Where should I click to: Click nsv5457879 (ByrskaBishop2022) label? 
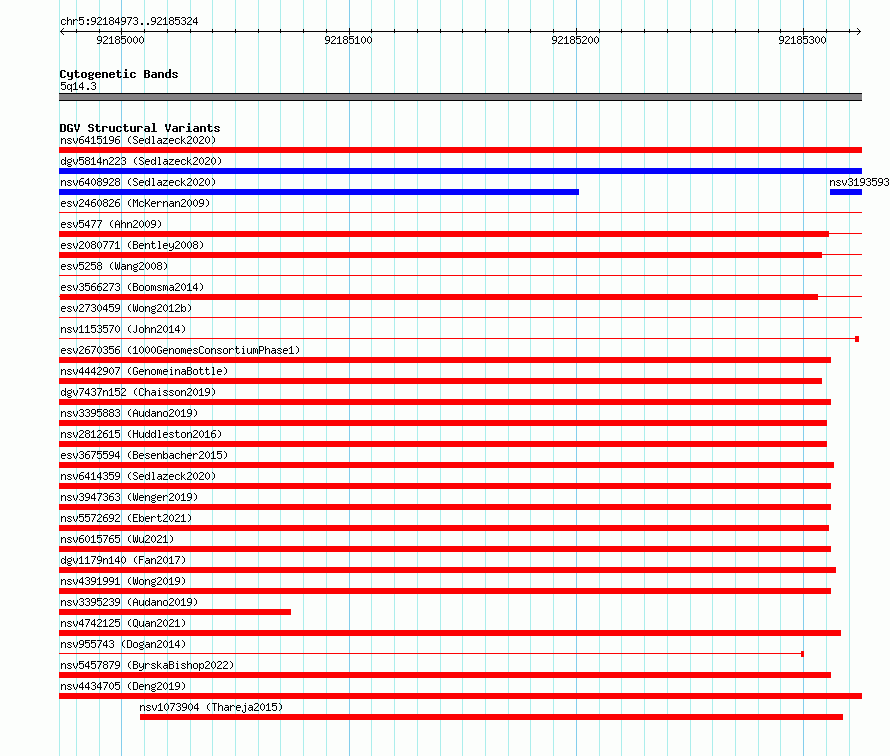147,665
